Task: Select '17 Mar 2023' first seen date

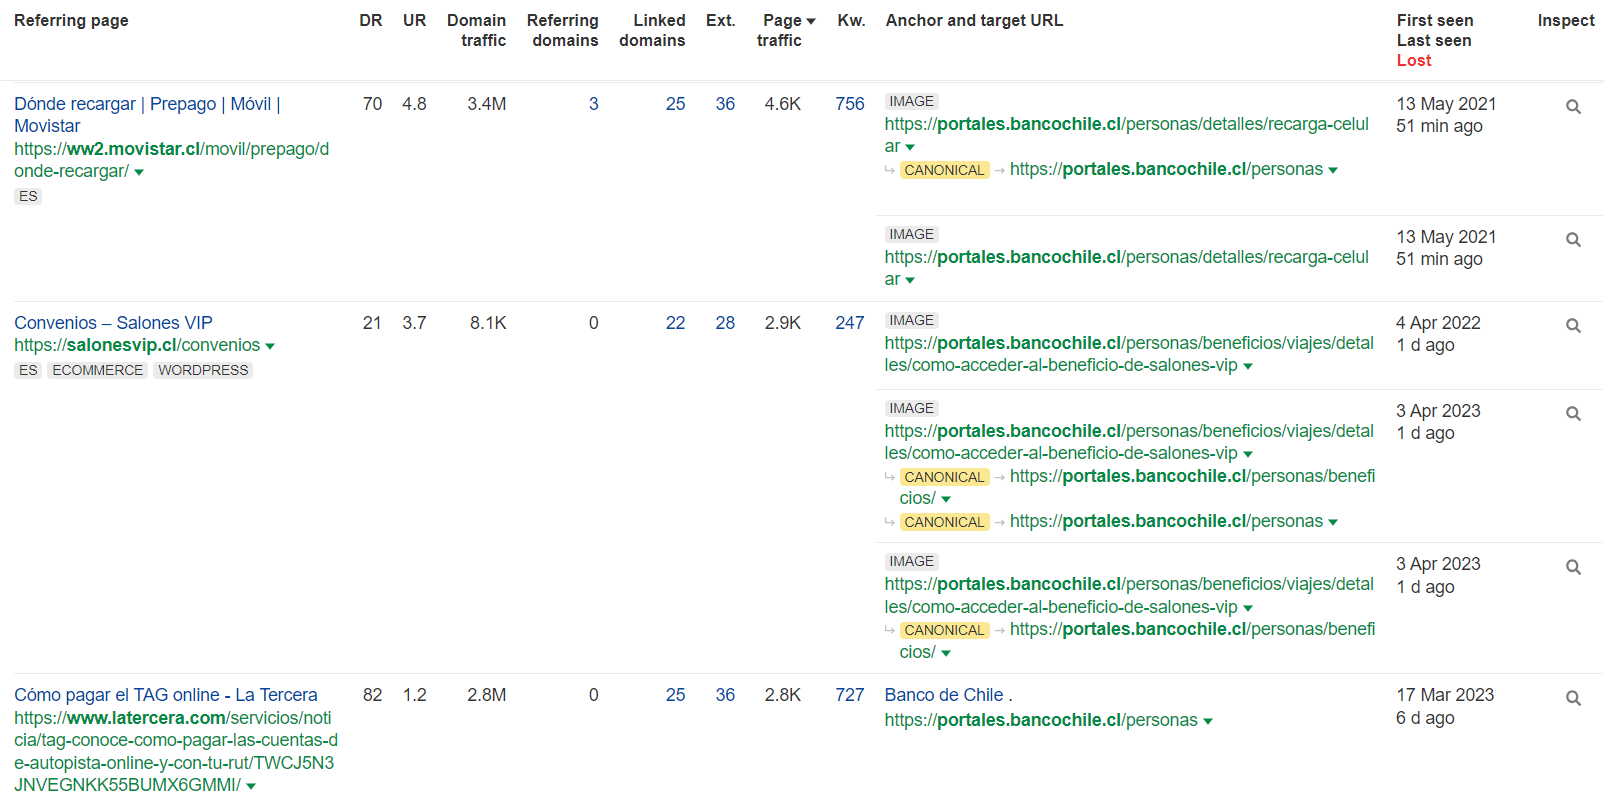Action: point(1445,695)
